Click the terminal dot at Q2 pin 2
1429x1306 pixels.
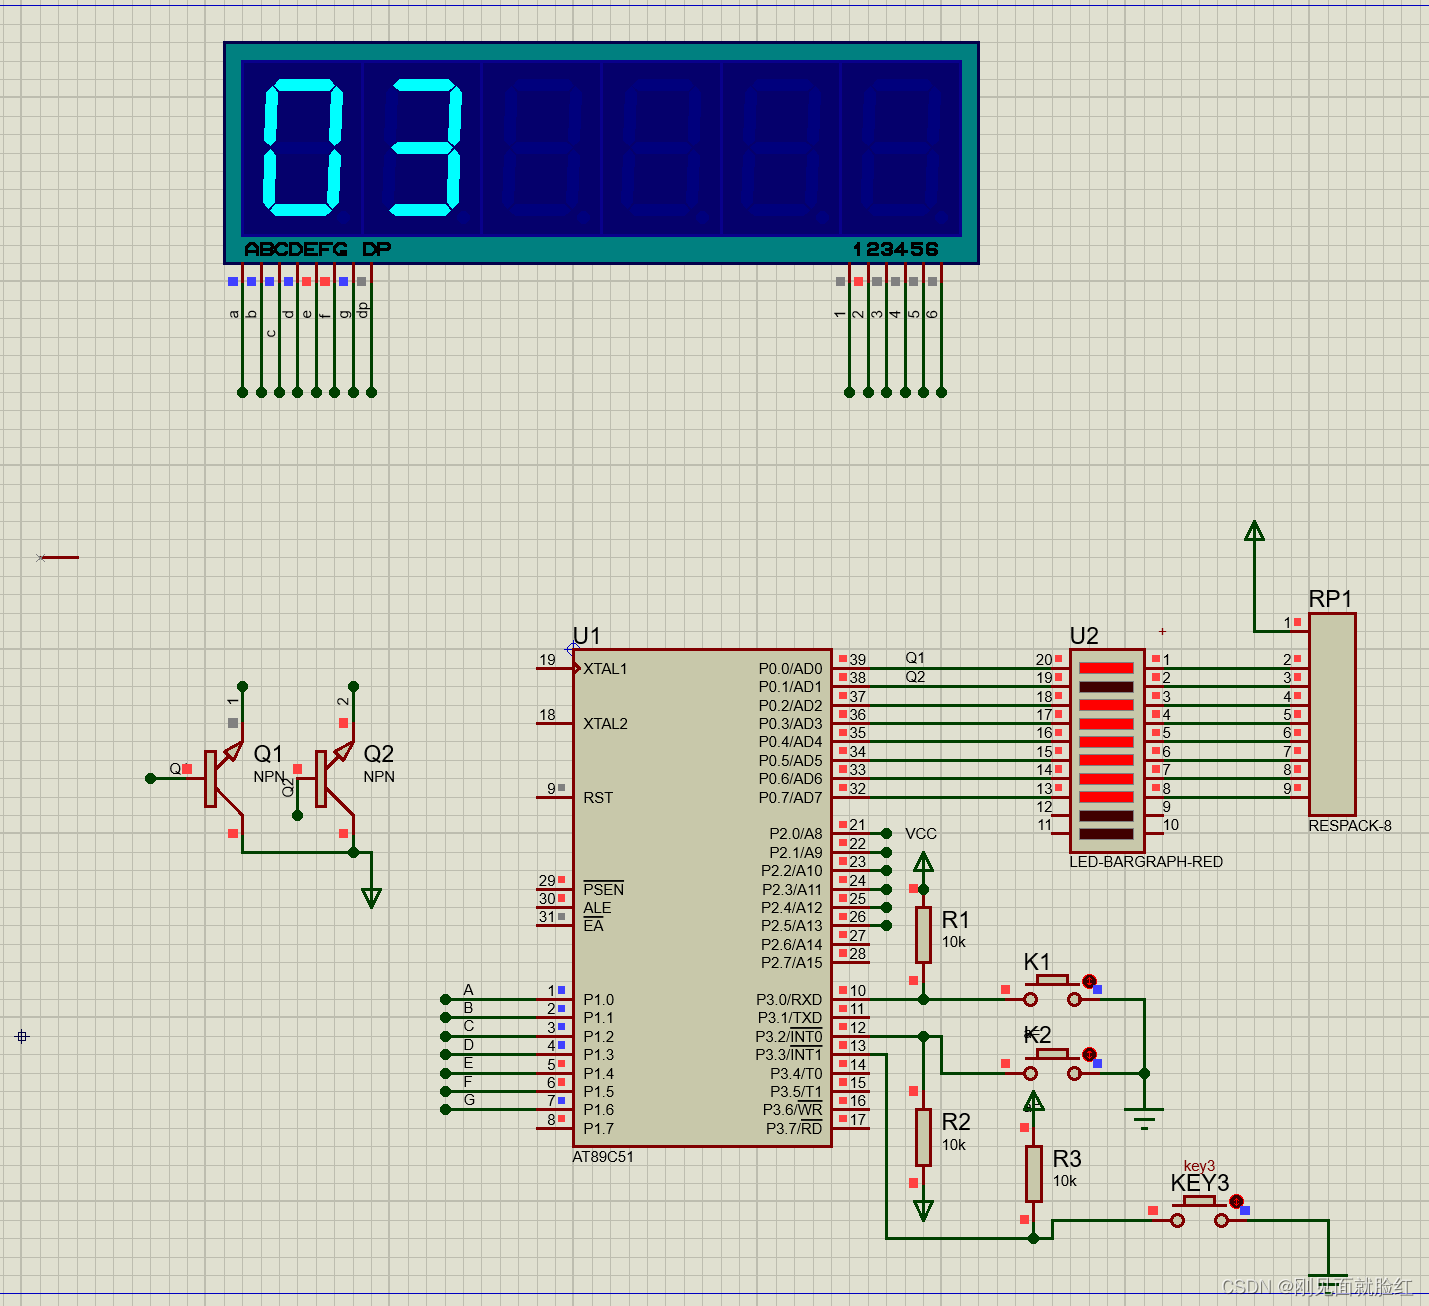coord(353,686)
